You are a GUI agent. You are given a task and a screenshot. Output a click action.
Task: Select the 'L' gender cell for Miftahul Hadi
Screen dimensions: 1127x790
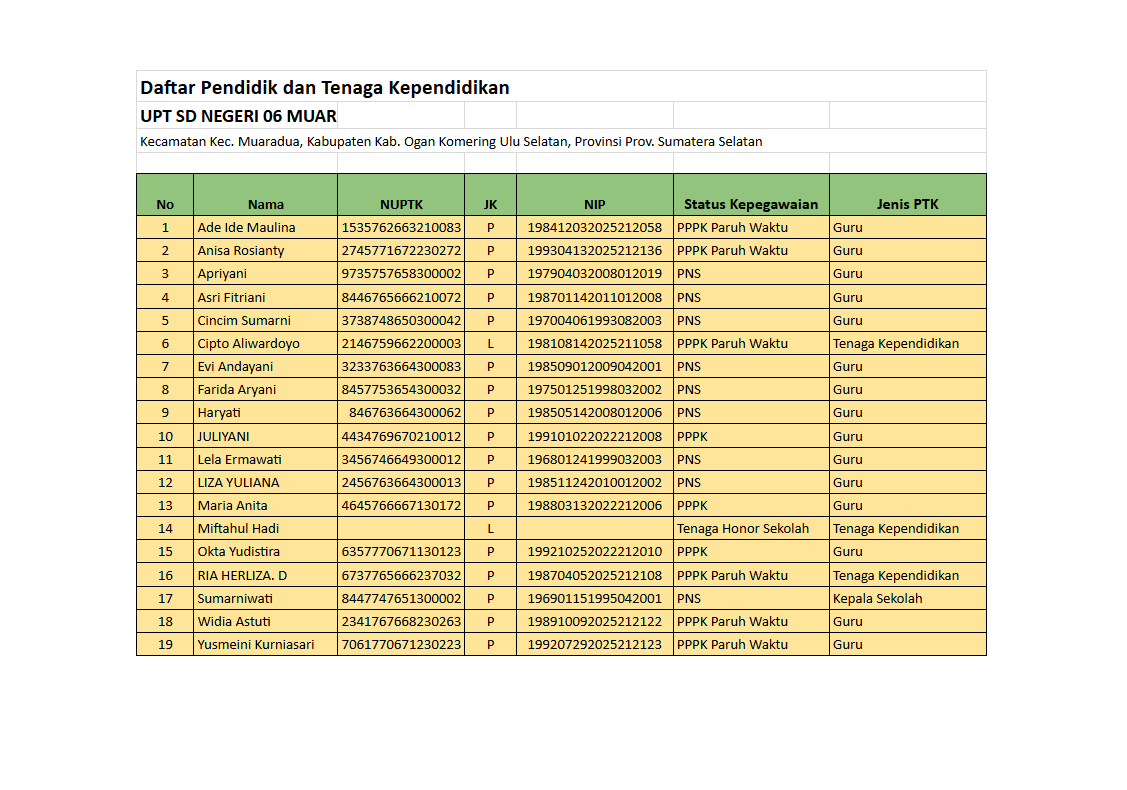pyautogui.click(x=490, y=528)
